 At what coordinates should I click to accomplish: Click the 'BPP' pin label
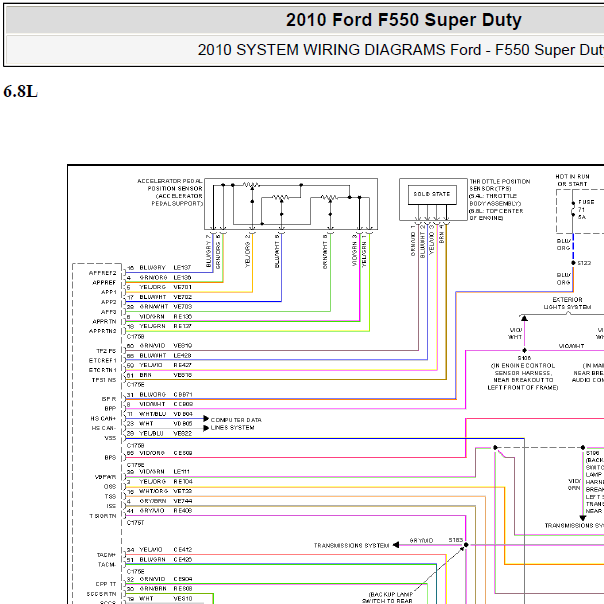click(x=110, y=408)
